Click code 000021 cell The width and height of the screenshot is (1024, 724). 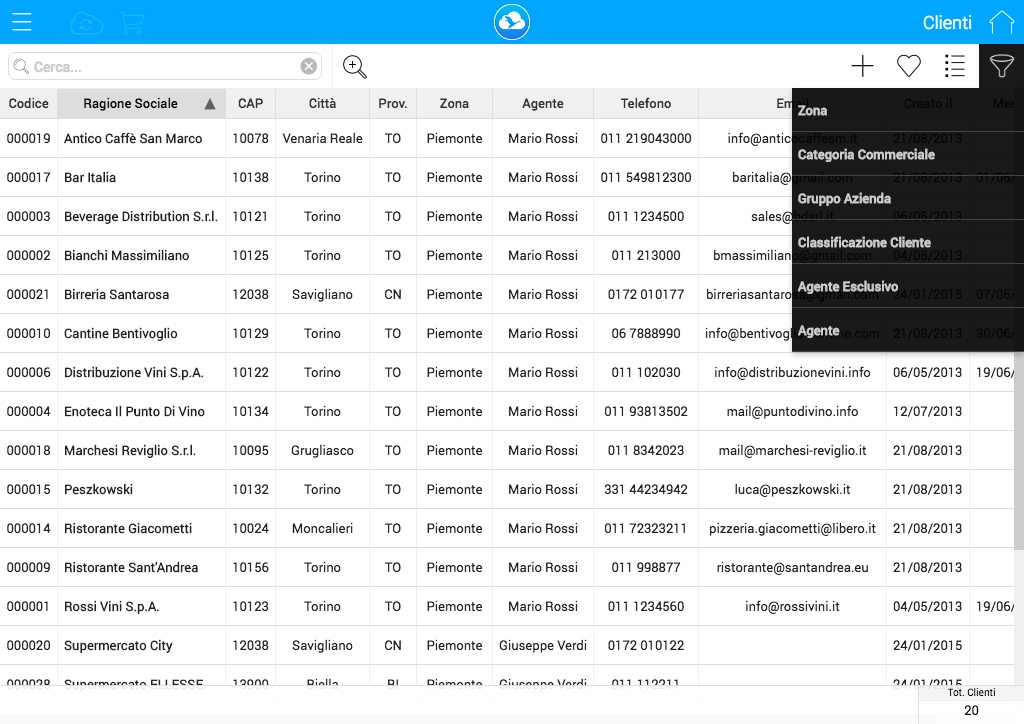29,294
